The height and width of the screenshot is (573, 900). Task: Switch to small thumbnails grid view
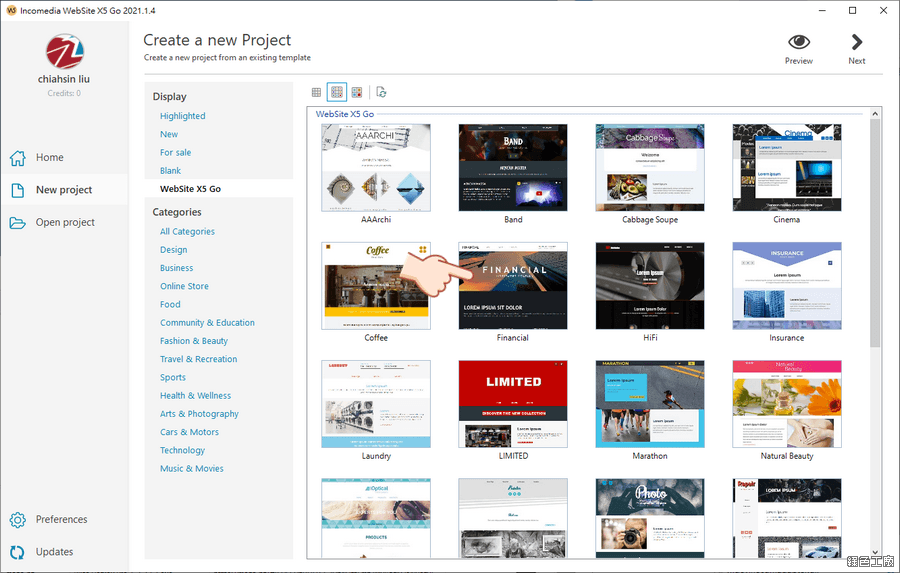316,92
